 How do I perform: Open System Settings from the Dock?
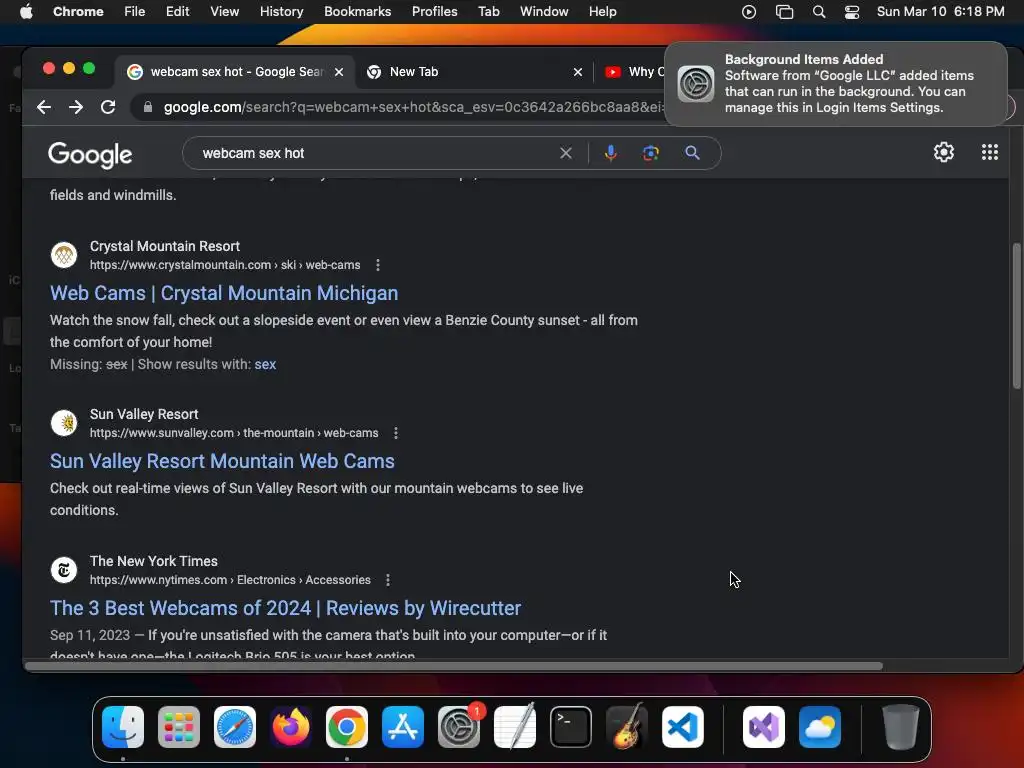click(458, 727)
